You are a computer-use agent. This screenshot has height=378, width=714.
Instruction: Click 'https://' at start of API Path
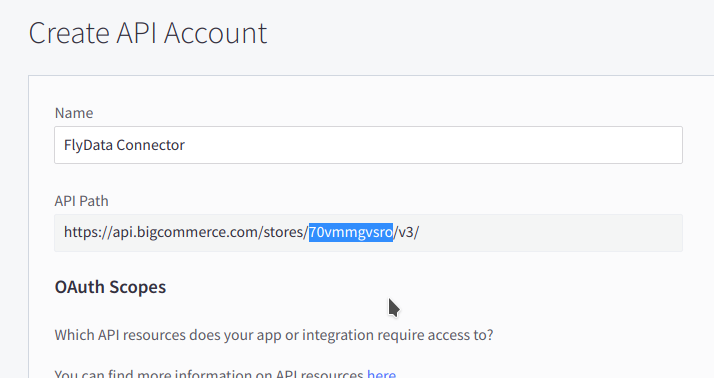click(x=88, y=232)
